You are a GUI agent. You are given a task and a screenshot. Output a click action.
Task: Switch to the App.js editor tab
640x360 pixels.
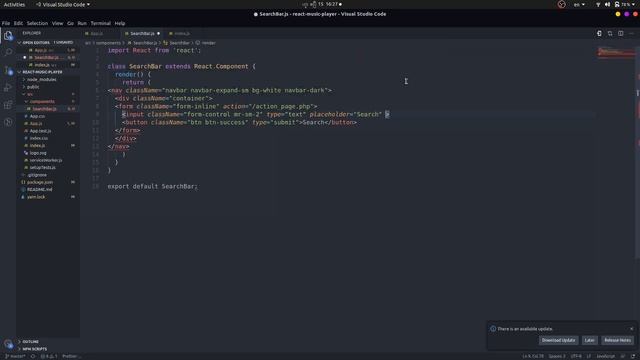tap(97, 33)
